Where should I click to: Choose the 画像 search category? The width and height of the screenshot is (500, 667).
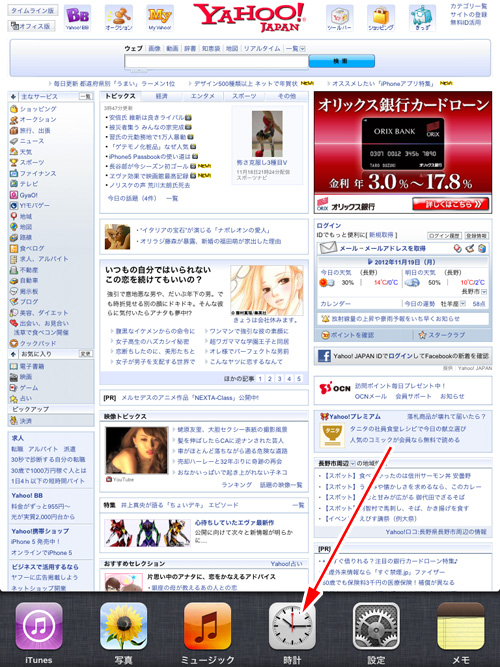click(154, 48)
